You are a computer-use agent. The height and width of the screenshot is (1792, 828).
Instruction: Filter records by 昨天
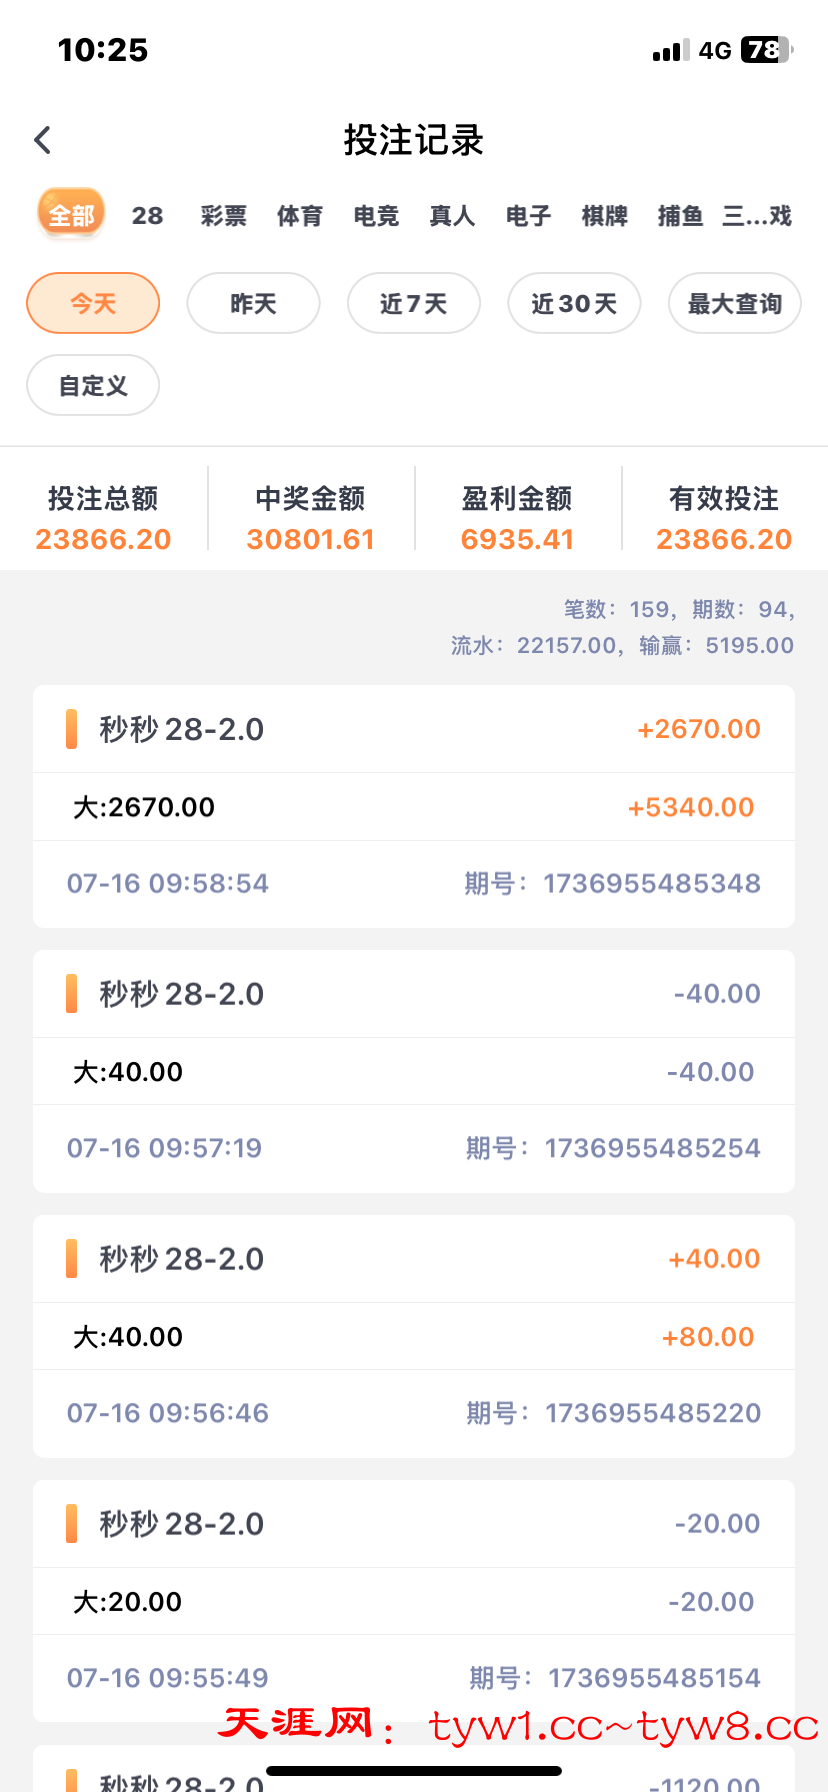pos(253,303)
